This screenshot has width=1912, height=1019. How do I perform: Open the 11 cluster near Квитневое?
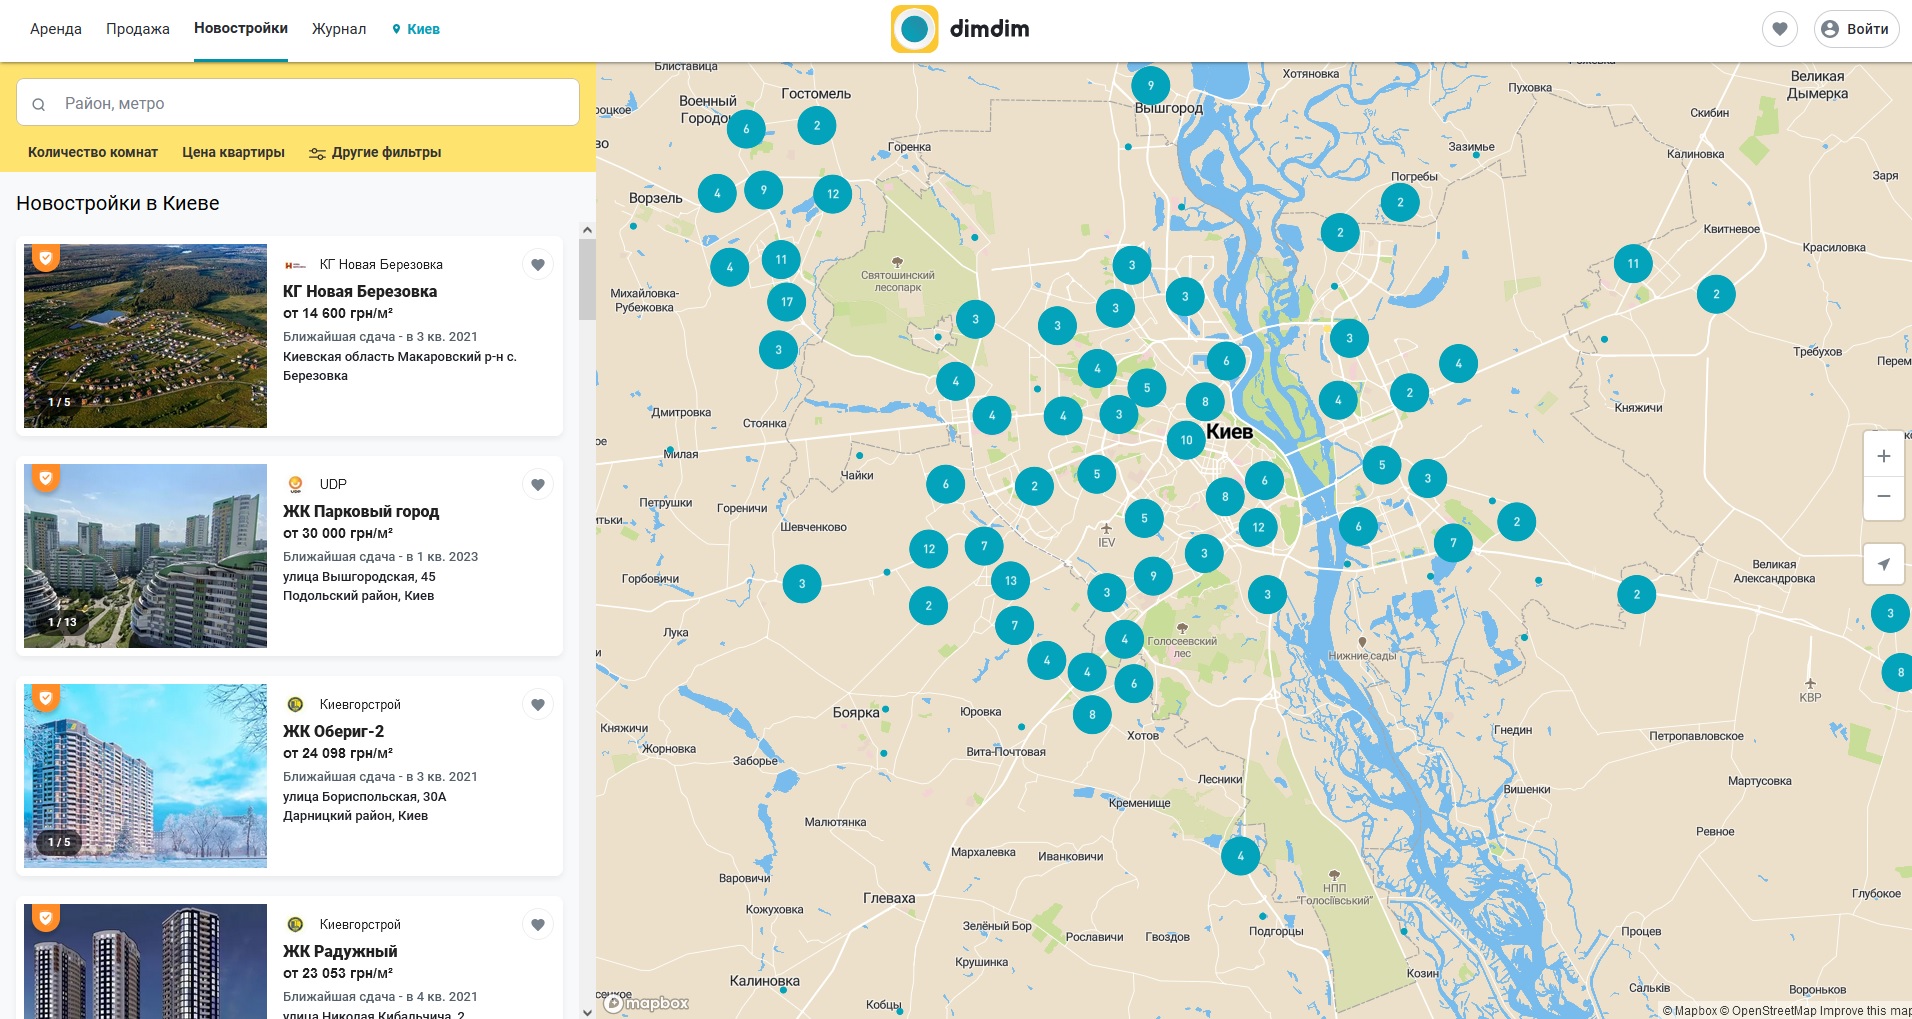[x=1633, y=264]
